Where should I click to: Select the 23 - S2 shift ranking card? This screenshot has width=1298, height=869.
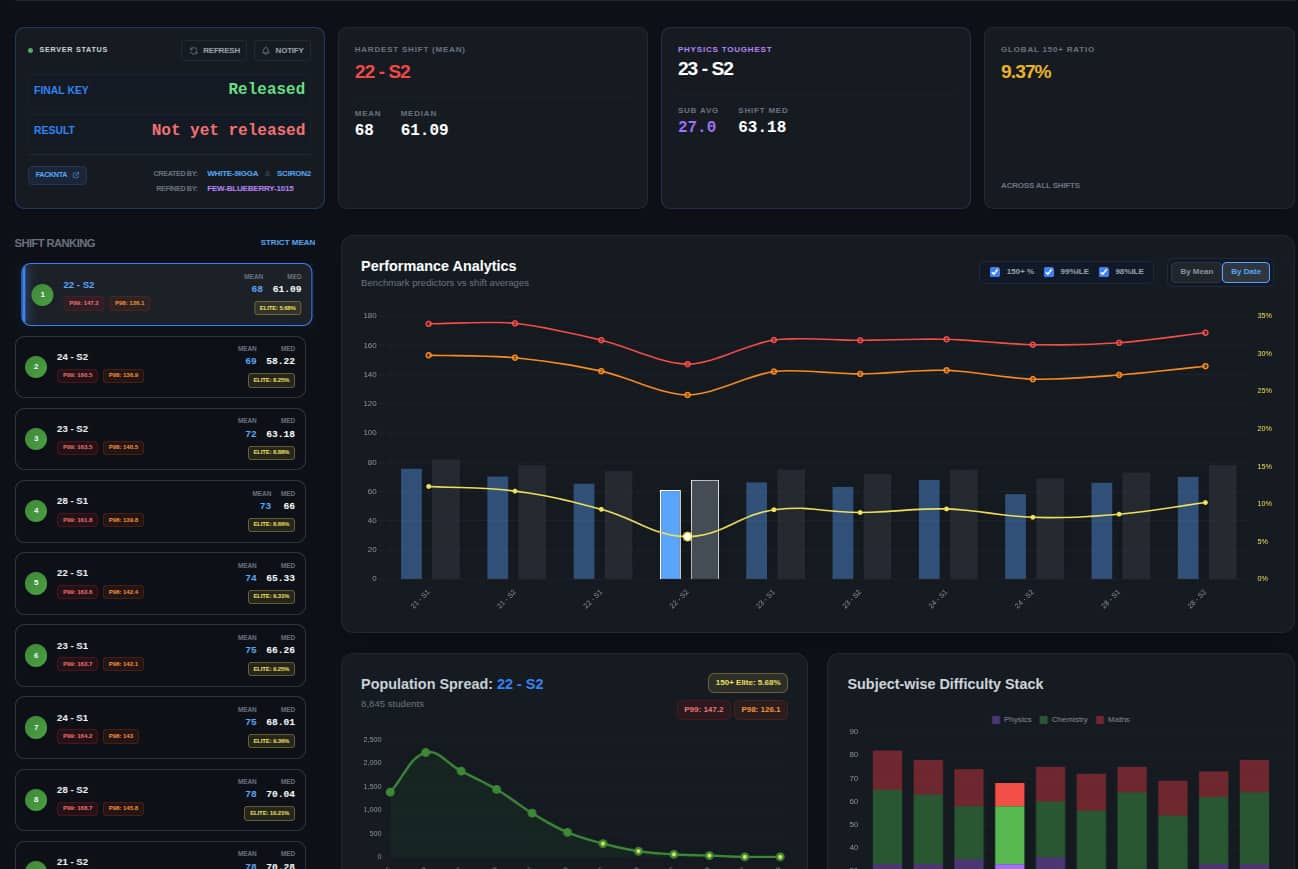(x=160, y=438)
